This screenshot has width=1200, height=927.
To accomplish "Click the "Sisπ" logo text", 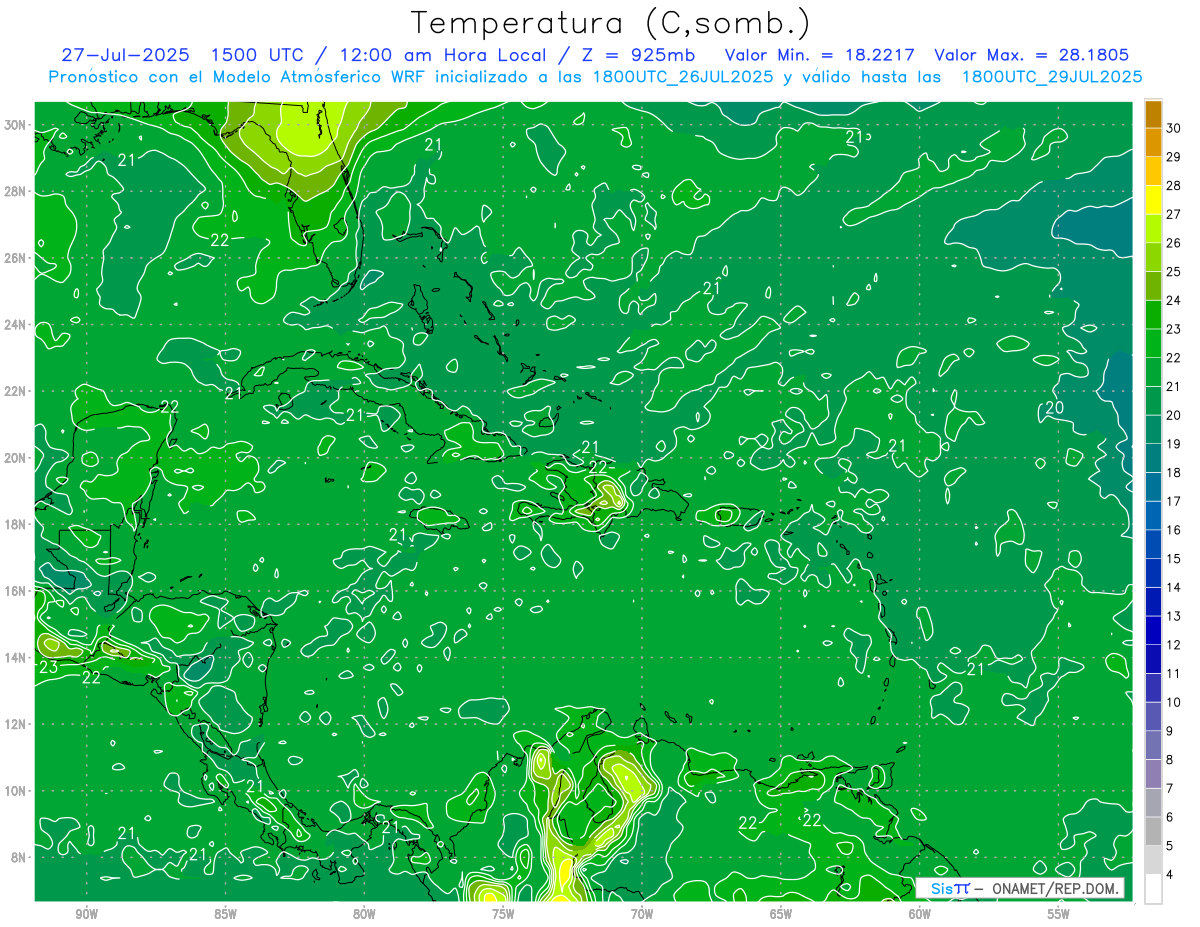I will [950, 888].
